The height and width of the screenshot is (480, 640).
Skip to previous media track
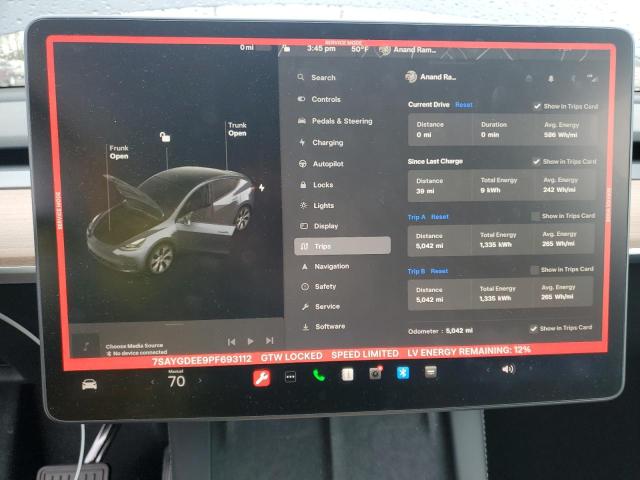pos(231,342)
